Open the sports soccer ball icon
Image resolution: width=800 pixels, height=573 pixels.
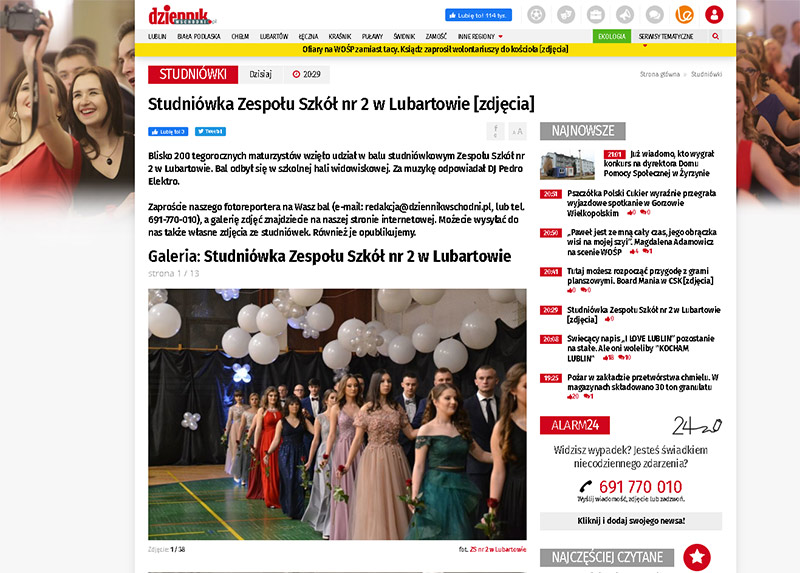point(536,15)
